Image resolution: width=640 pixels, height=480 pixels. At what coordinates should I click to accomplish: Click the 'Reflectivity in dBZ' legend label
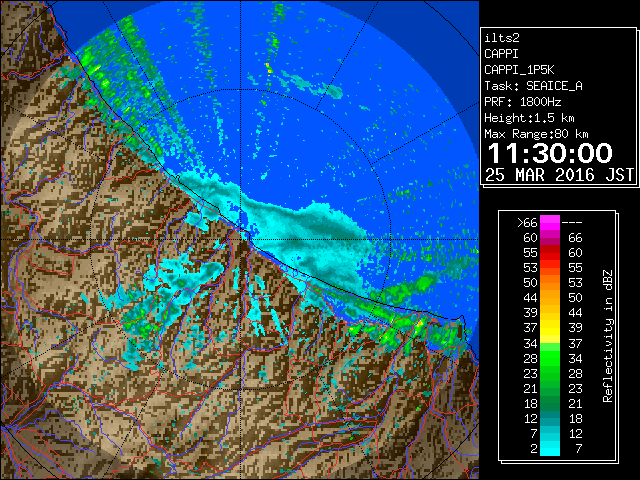click(608, 336)
